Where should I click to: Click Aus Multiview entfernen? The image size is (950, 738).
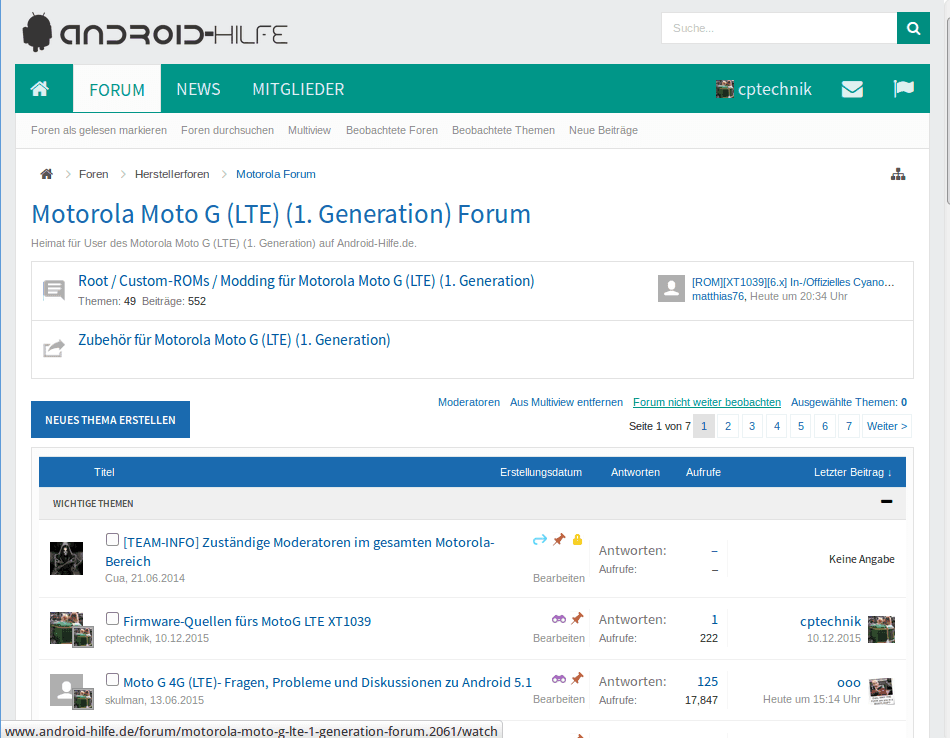pos(566,402)
